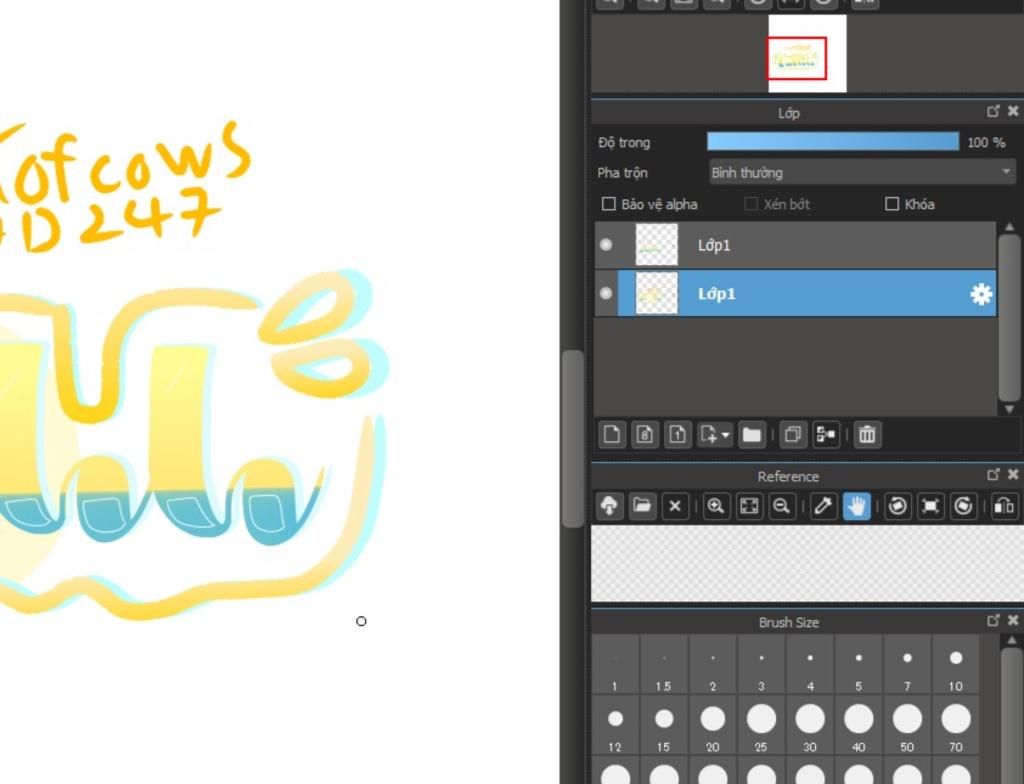Click the highlighted Lớp1 layer thumbnail
Image resolution: width=1024 pixels, height=784 pixels.
657,293
